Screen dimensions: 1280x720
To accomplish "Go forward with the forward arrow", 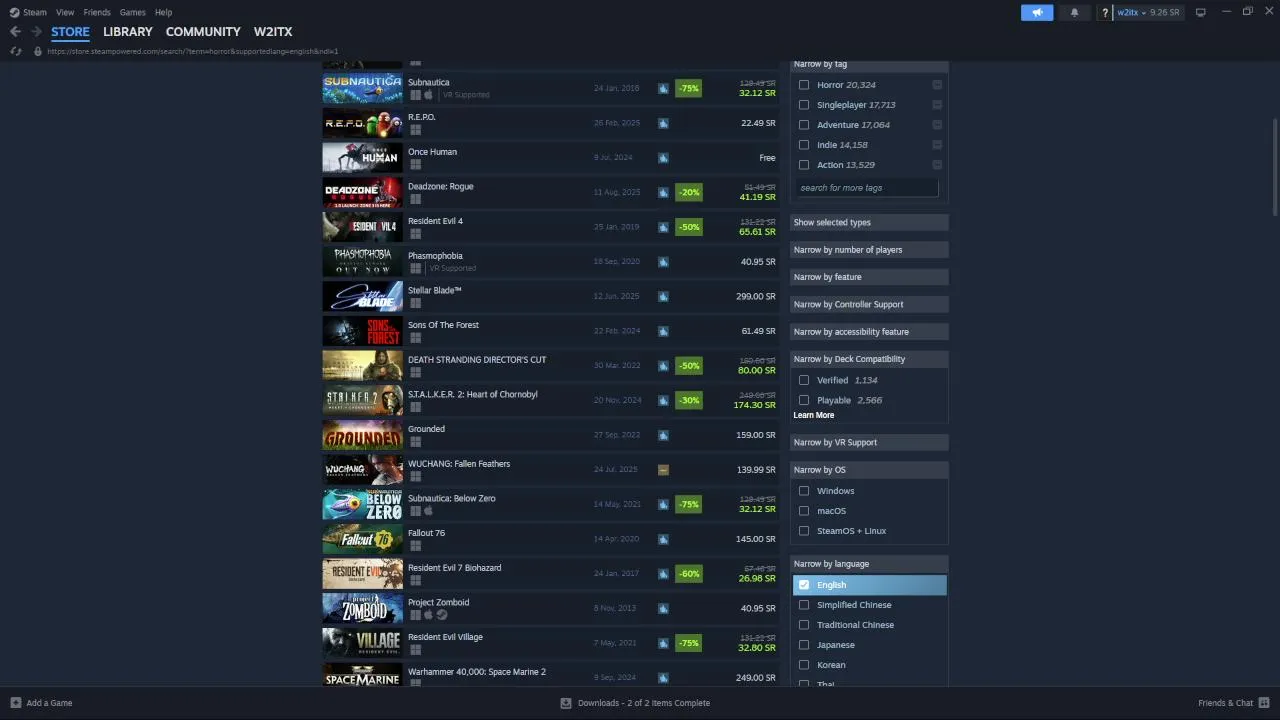I will point(36,32).
